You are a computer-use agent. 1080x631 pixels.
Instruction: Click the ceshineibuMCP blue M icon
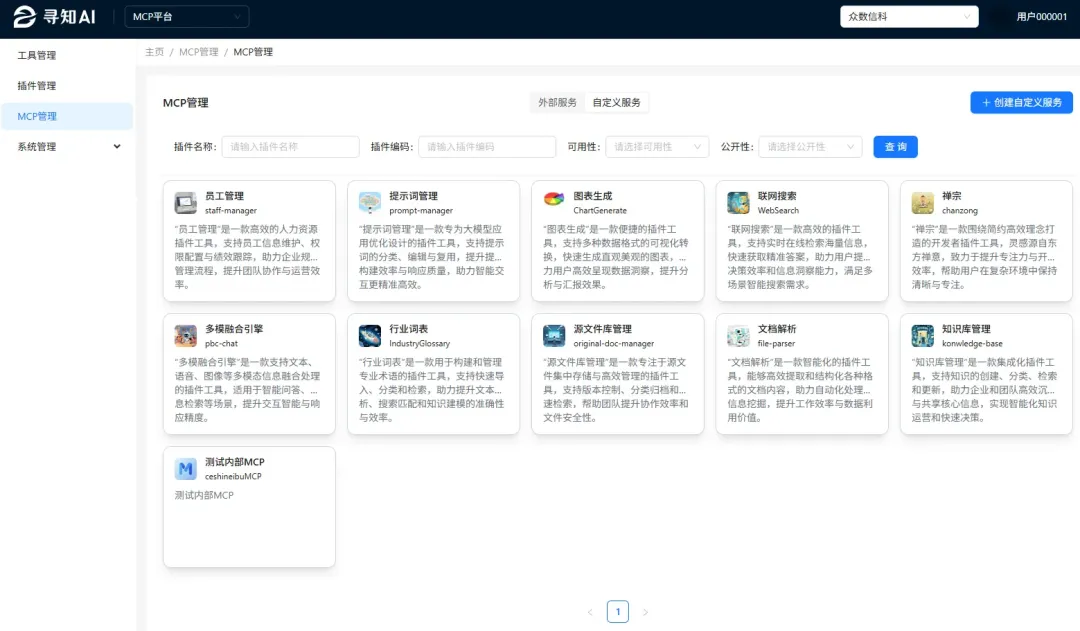[185, 467]
